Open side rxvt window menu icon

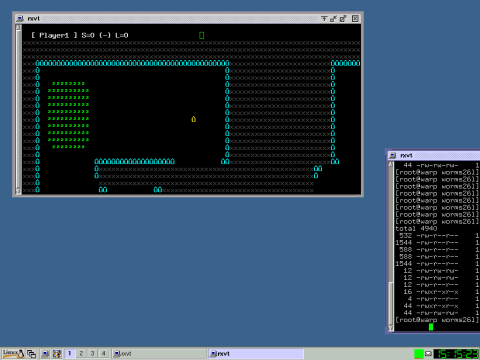pos(393,155)
